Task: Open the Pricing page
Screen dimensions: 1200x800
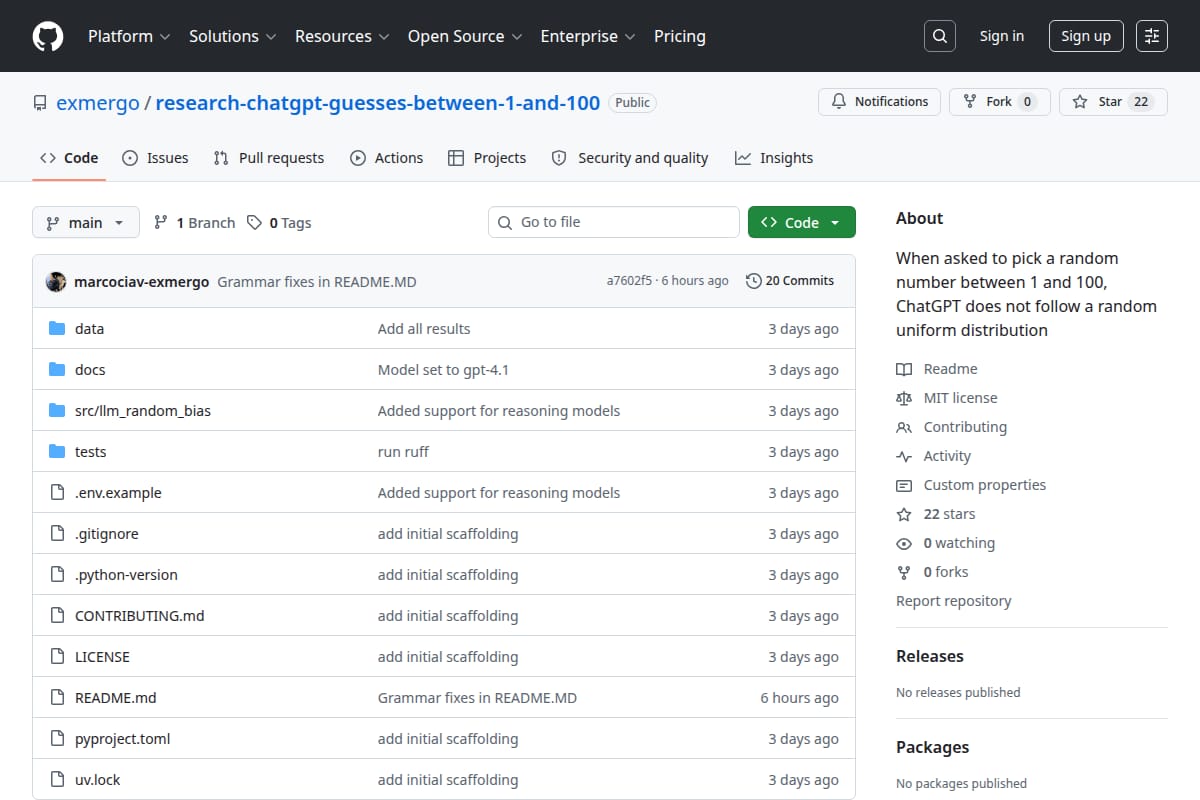Action: (680, 36)
